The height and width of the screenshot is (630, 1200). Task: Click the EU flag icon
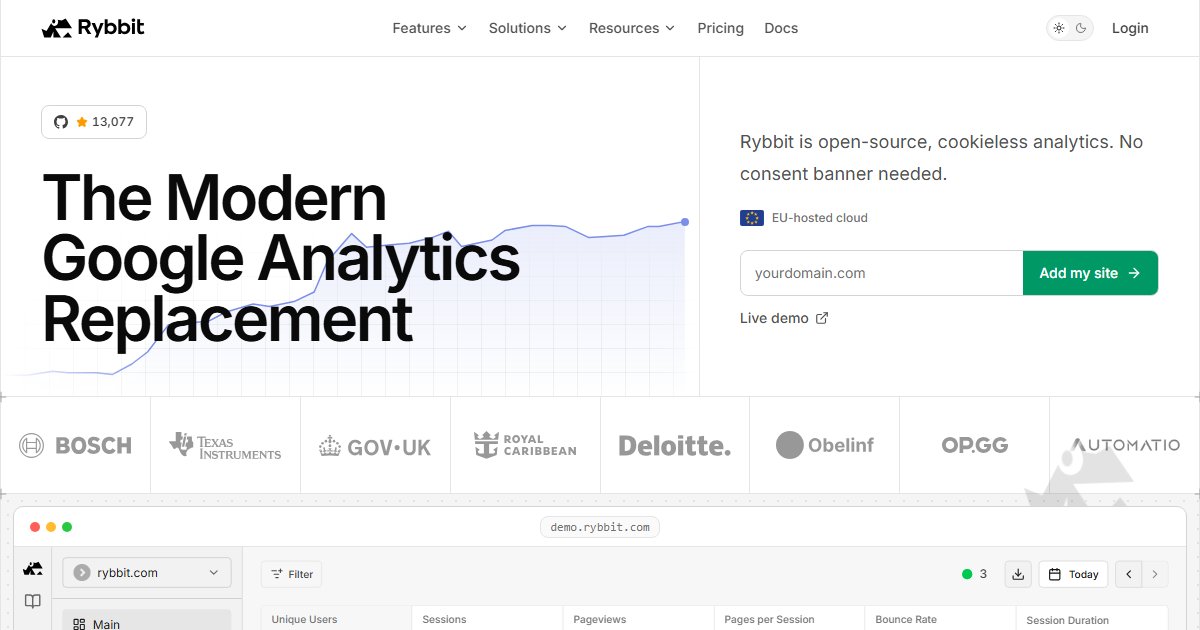point(752,218)
